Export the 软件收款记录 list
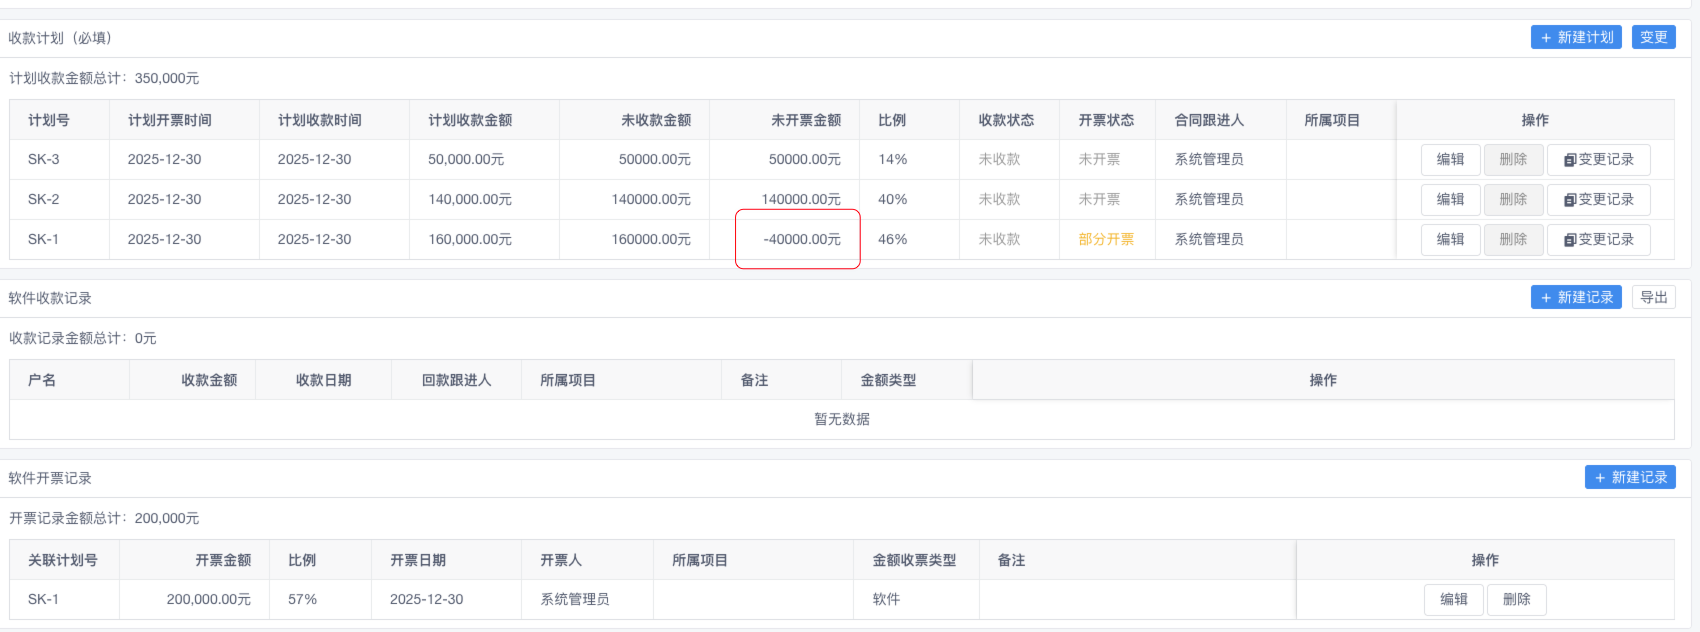This screenshot has height=632, width=1700. click(1653, 297)
